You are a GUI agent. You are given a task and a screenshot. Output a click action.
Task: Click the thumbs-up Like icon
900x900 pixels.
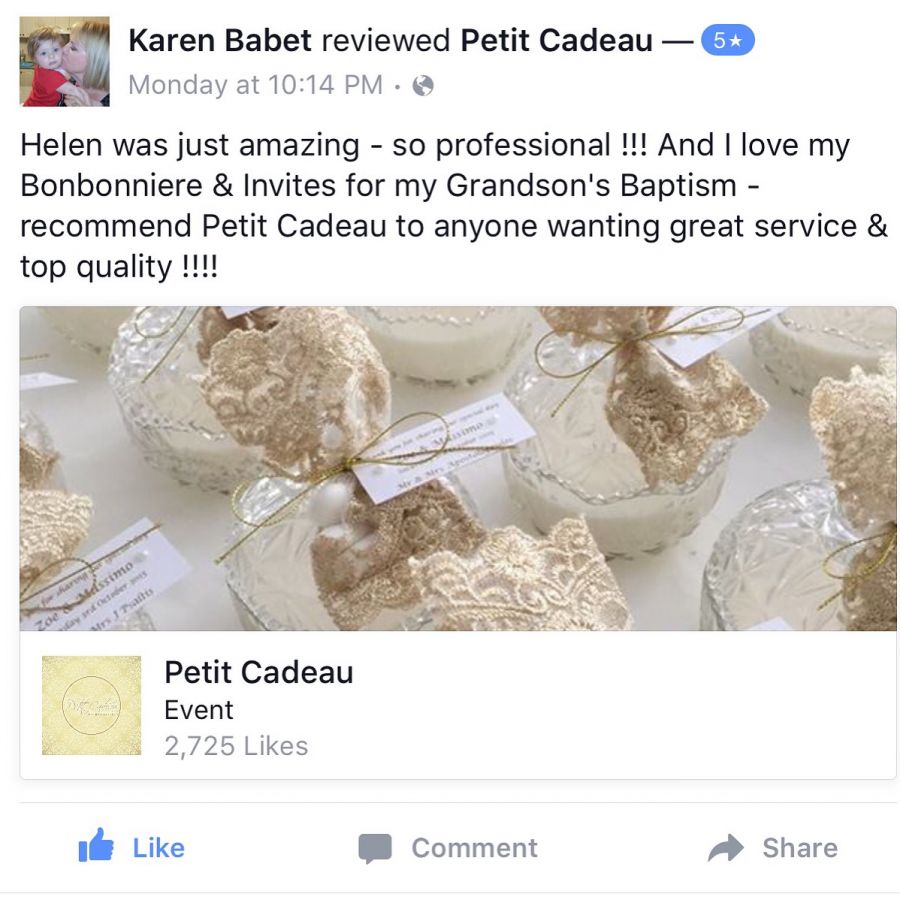(x=96, y=845)
